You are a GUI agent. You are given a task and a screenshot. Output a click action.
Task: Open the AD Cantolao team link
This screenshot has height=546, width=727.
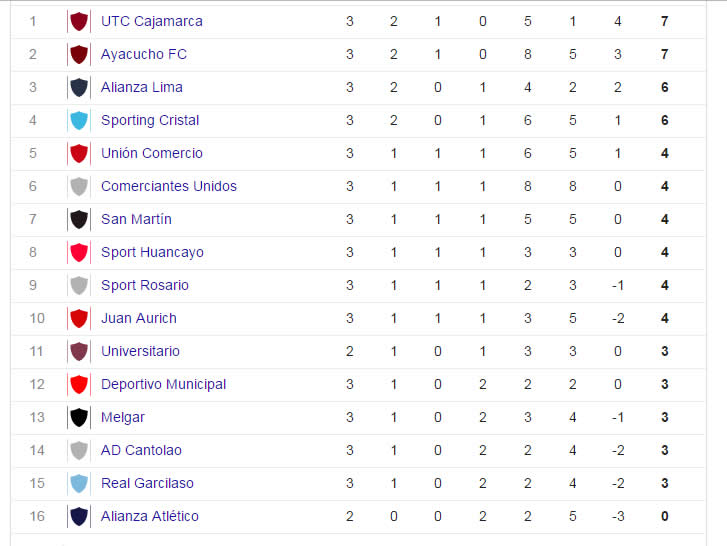click(141, 451)
